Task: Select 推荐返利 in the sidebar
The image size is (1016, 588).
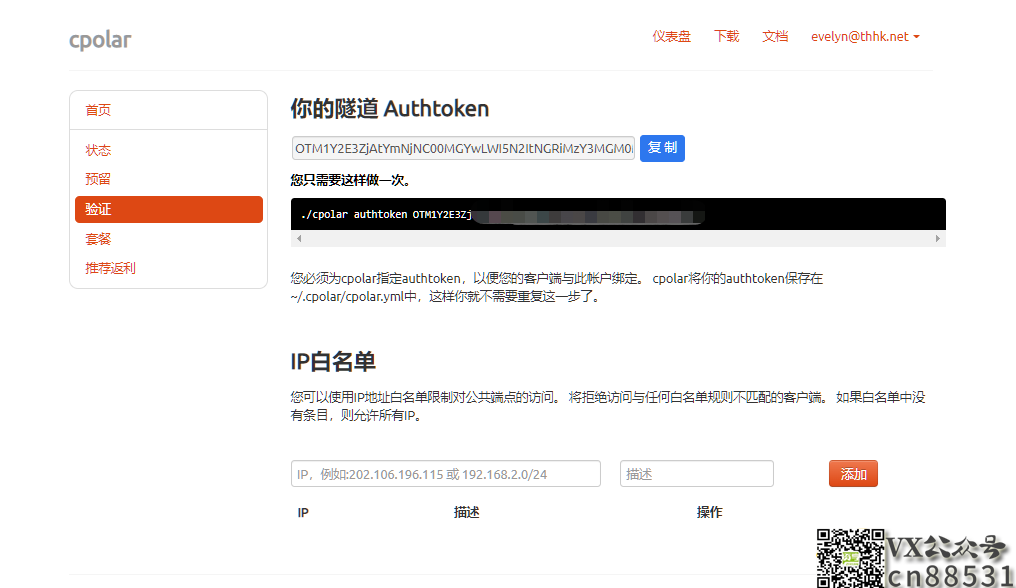Action: click(110, 268)
